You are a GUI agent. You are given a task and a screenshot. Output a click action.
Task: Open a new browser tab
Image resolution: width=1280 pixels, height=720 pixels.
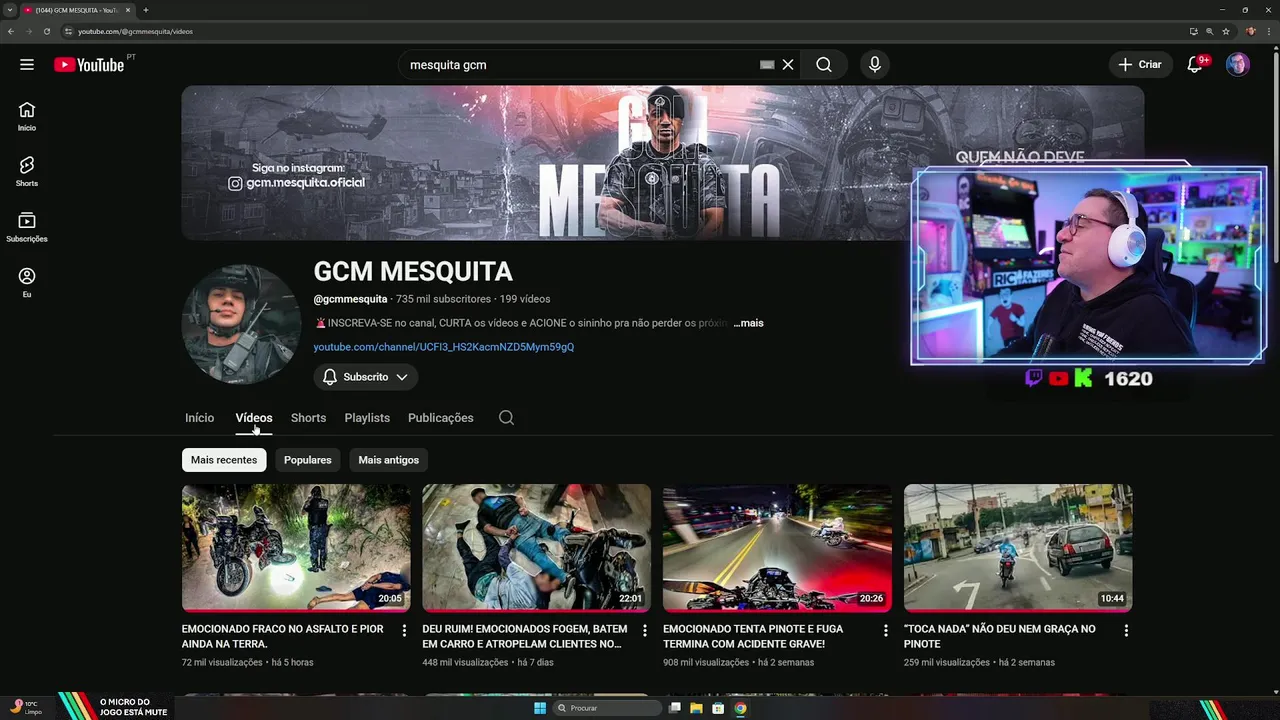pos(146,10)
